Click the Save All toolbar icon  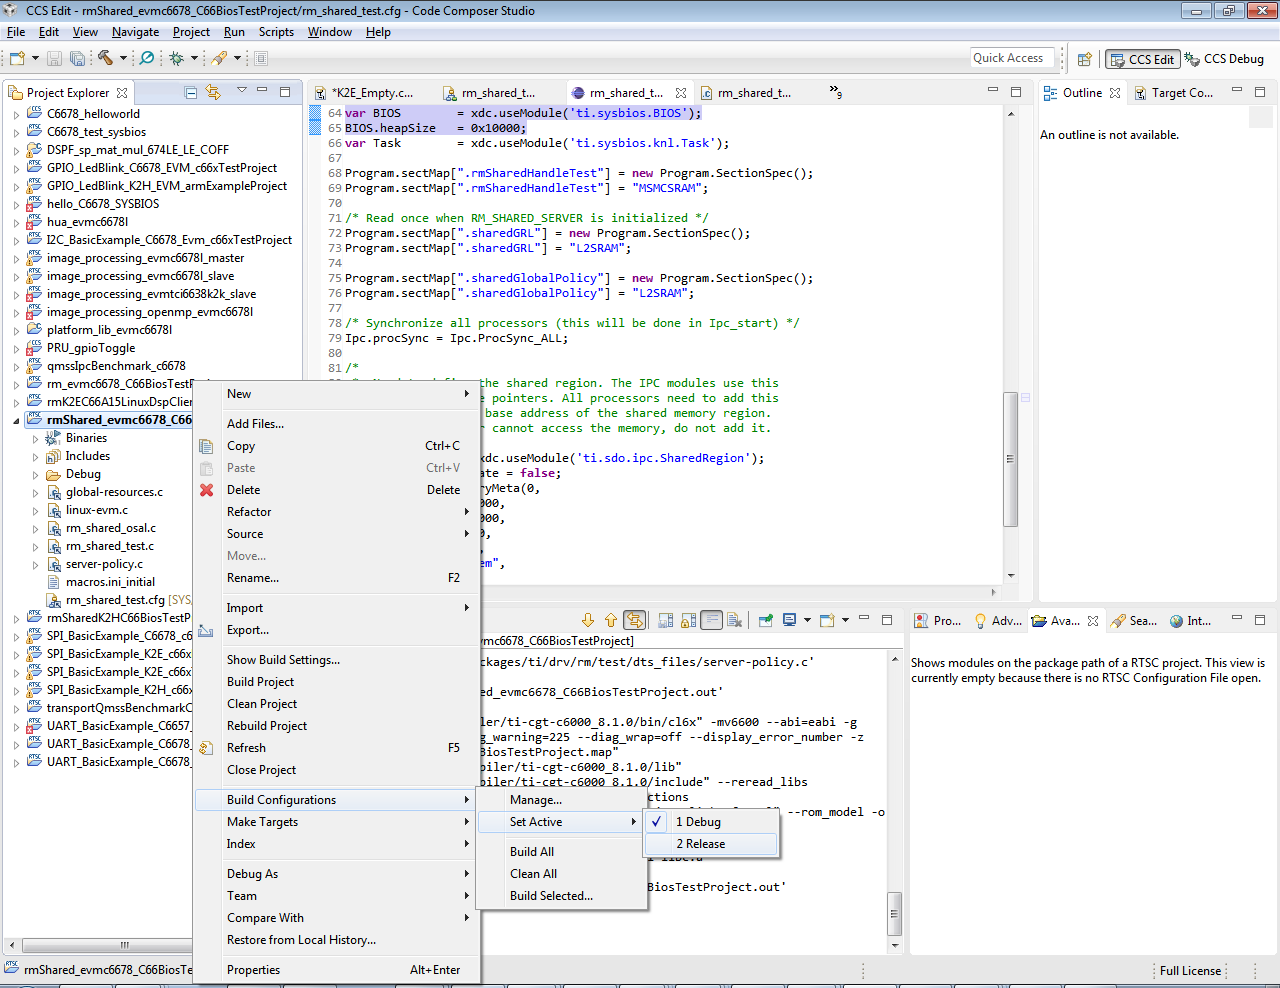(x=78, y=57)
